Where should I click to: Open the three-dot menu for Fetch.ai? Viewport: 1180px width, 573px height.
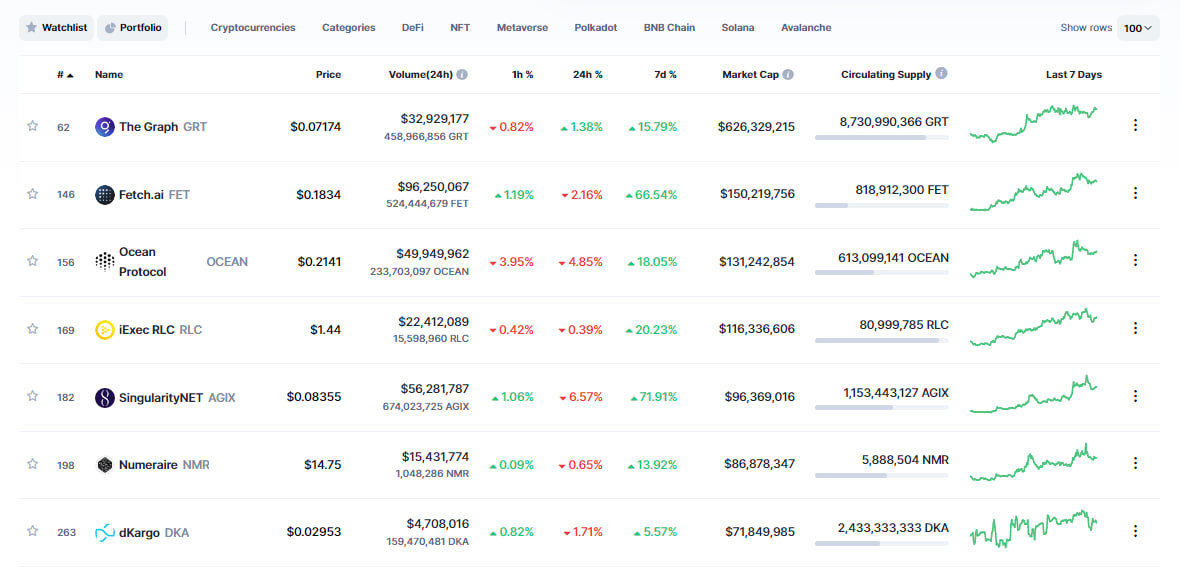tap(1135, 193)
